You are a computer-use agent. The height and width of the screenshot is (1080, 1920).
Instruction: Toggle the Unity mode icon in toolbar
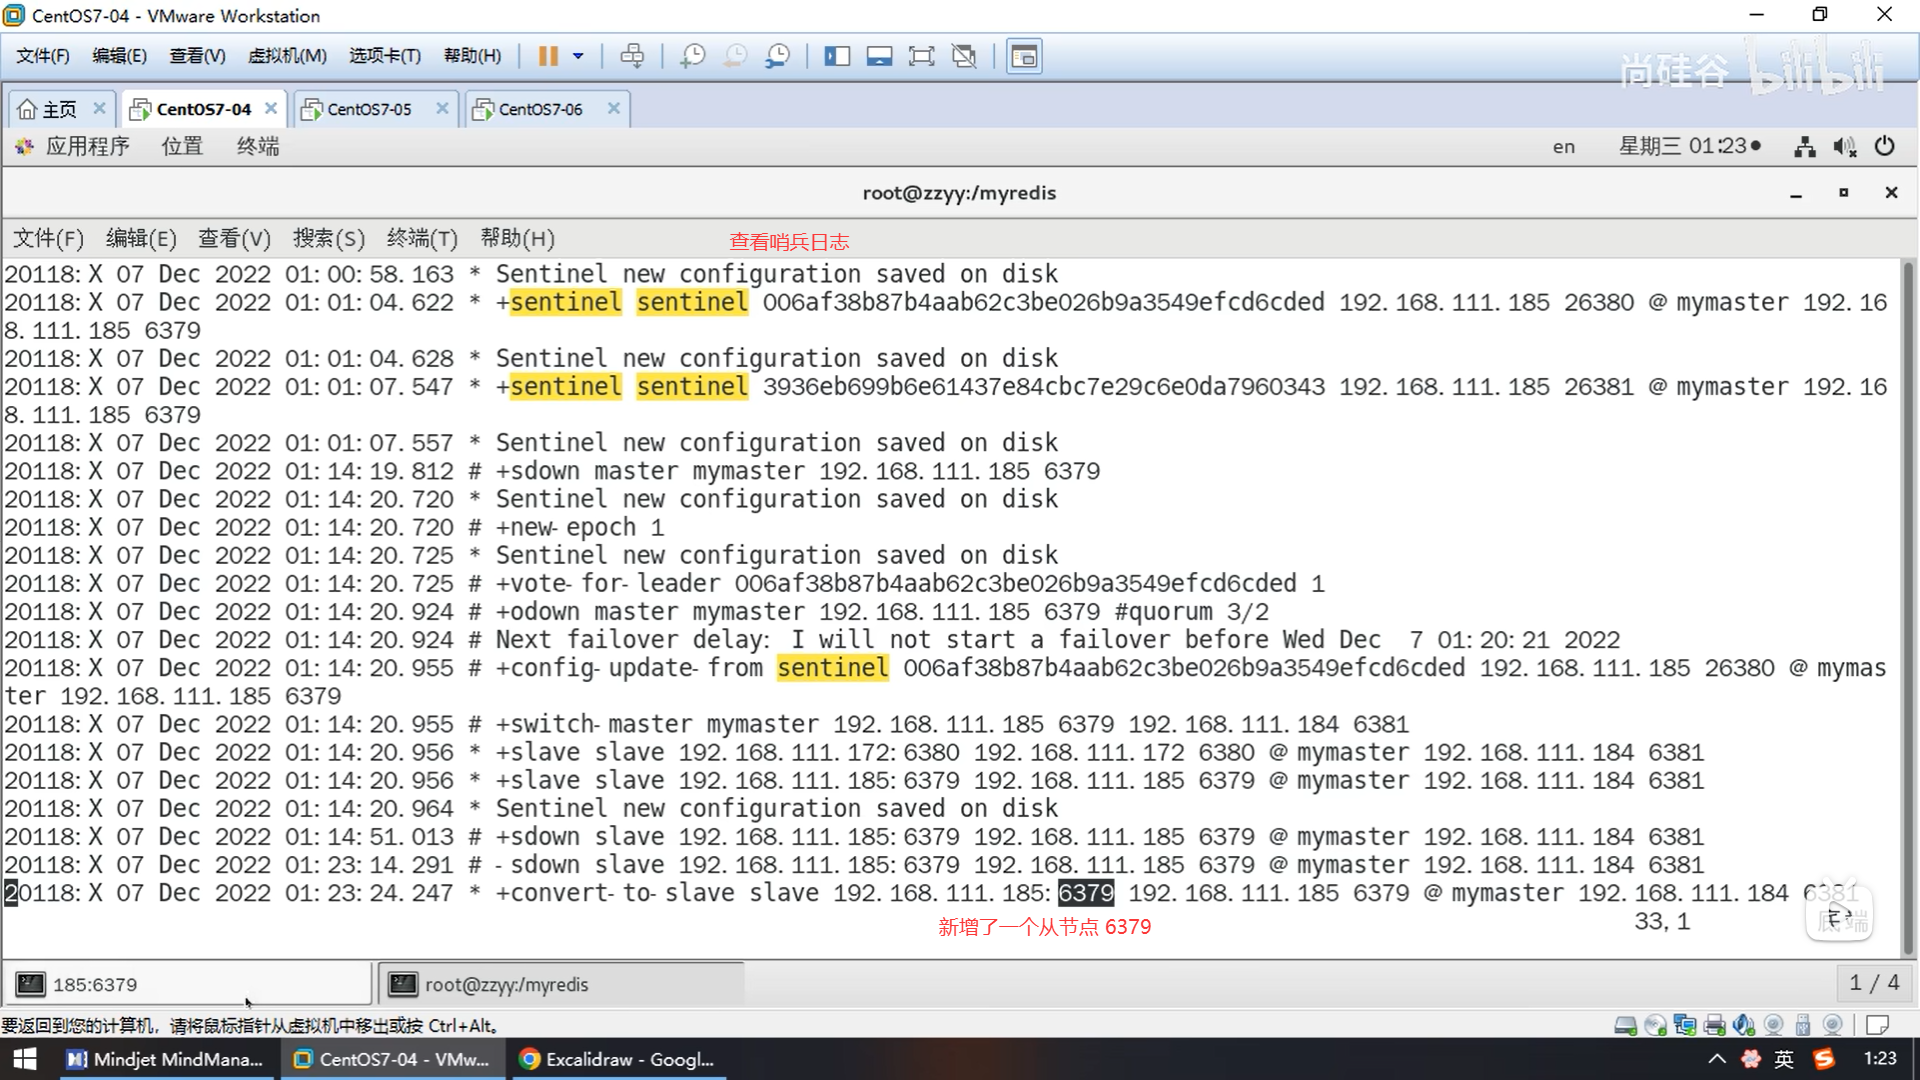(x=964, y=56)
